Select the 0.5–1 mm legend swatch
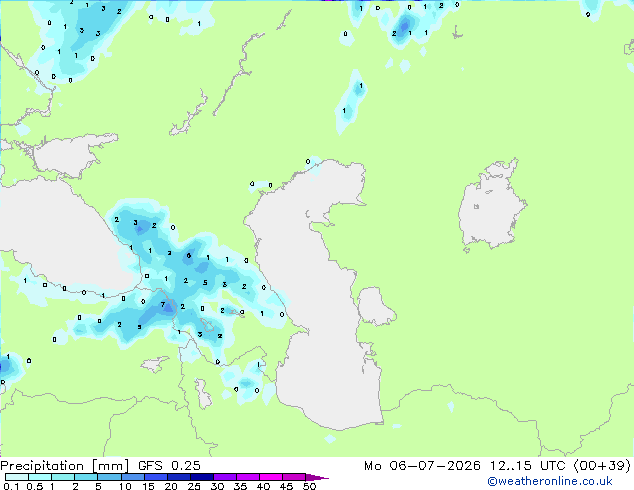This screenshot has height=490, width=634. click(40, 477)
